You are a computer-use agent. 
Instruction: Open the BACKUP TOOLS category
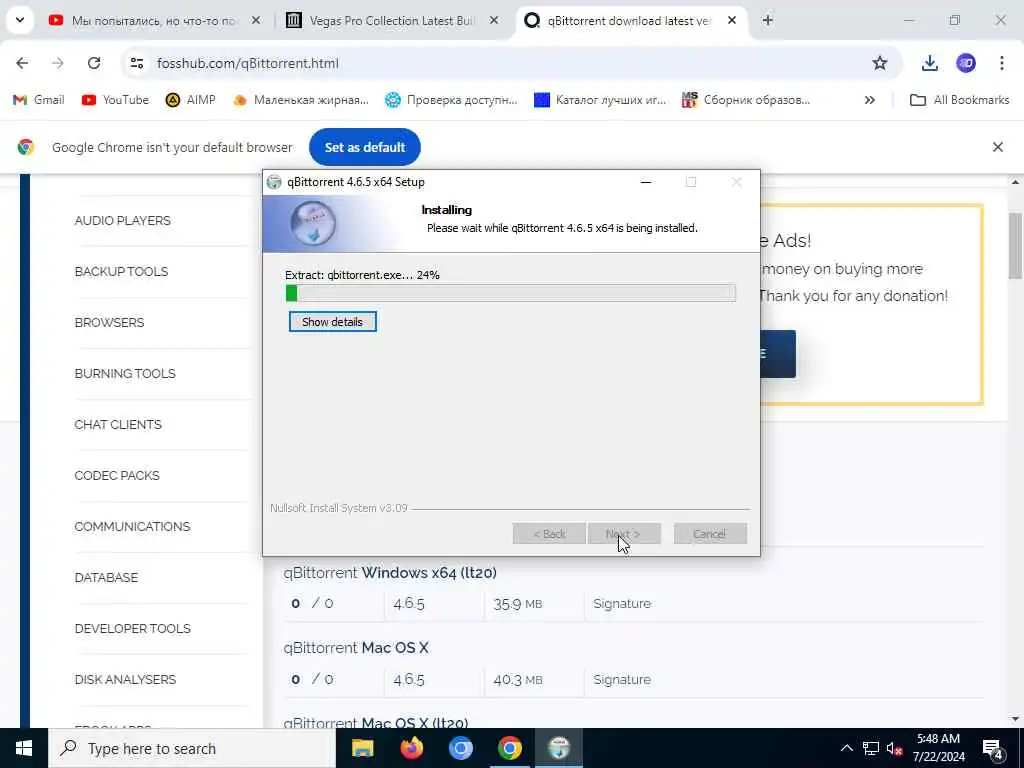pyautogui.click(x=121, y=272)
